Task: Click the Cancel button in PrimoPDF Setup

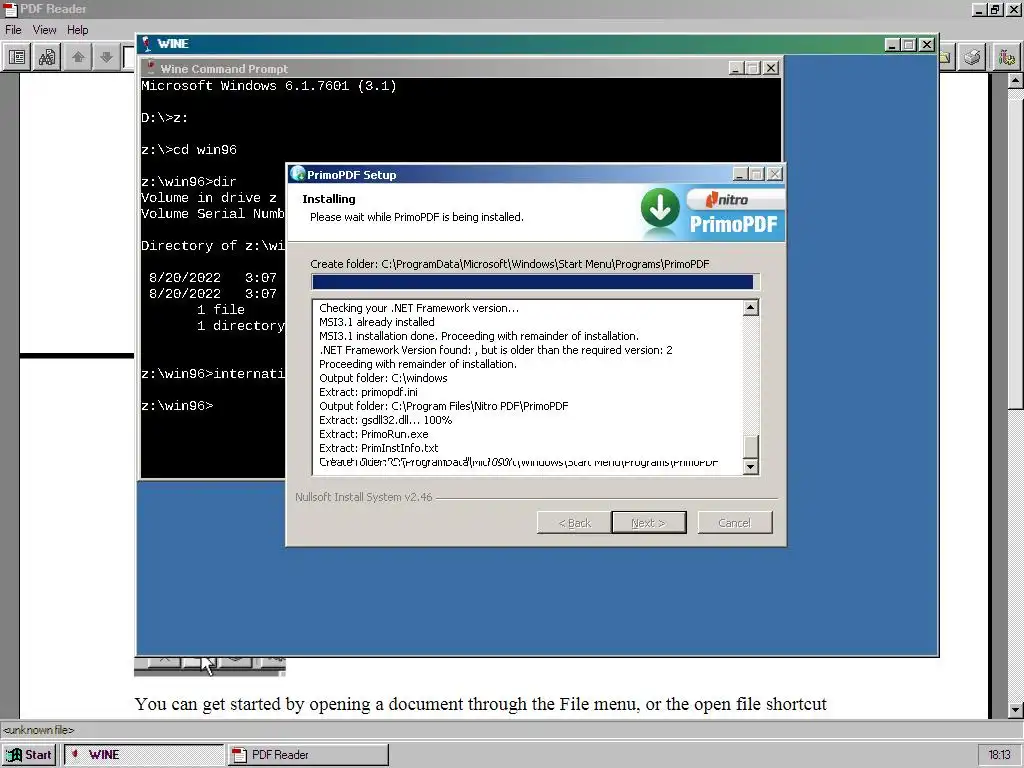Action: 735,522
